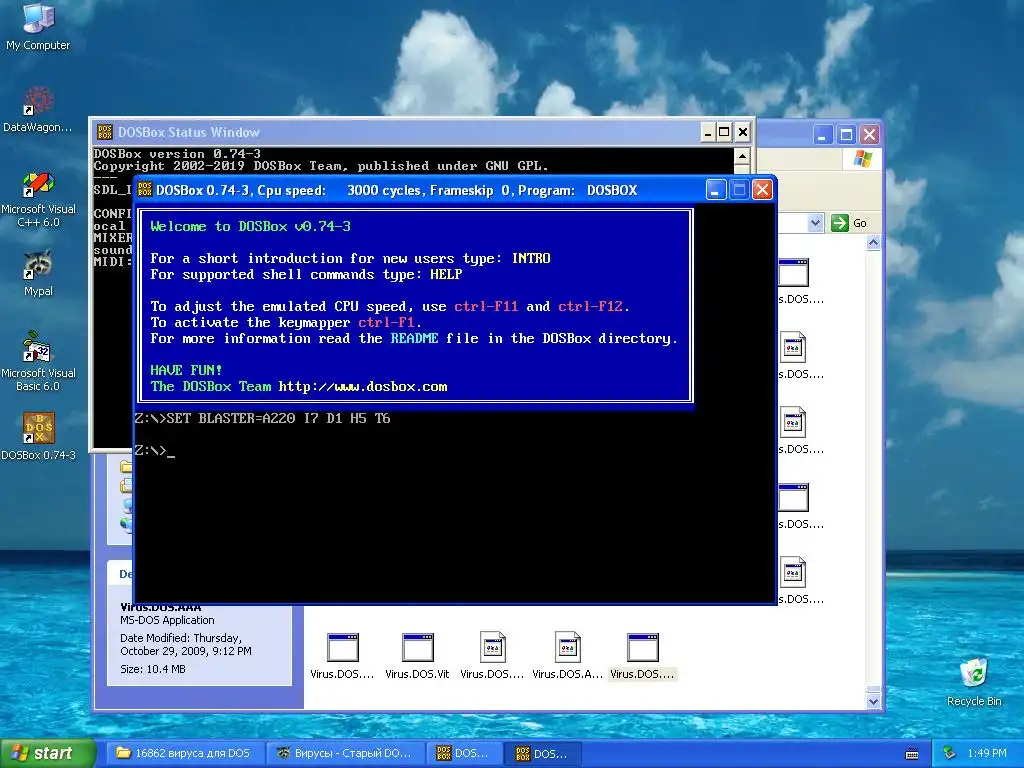
Task: Switch to second DOS... taskbar button
Action: point(543,754)
